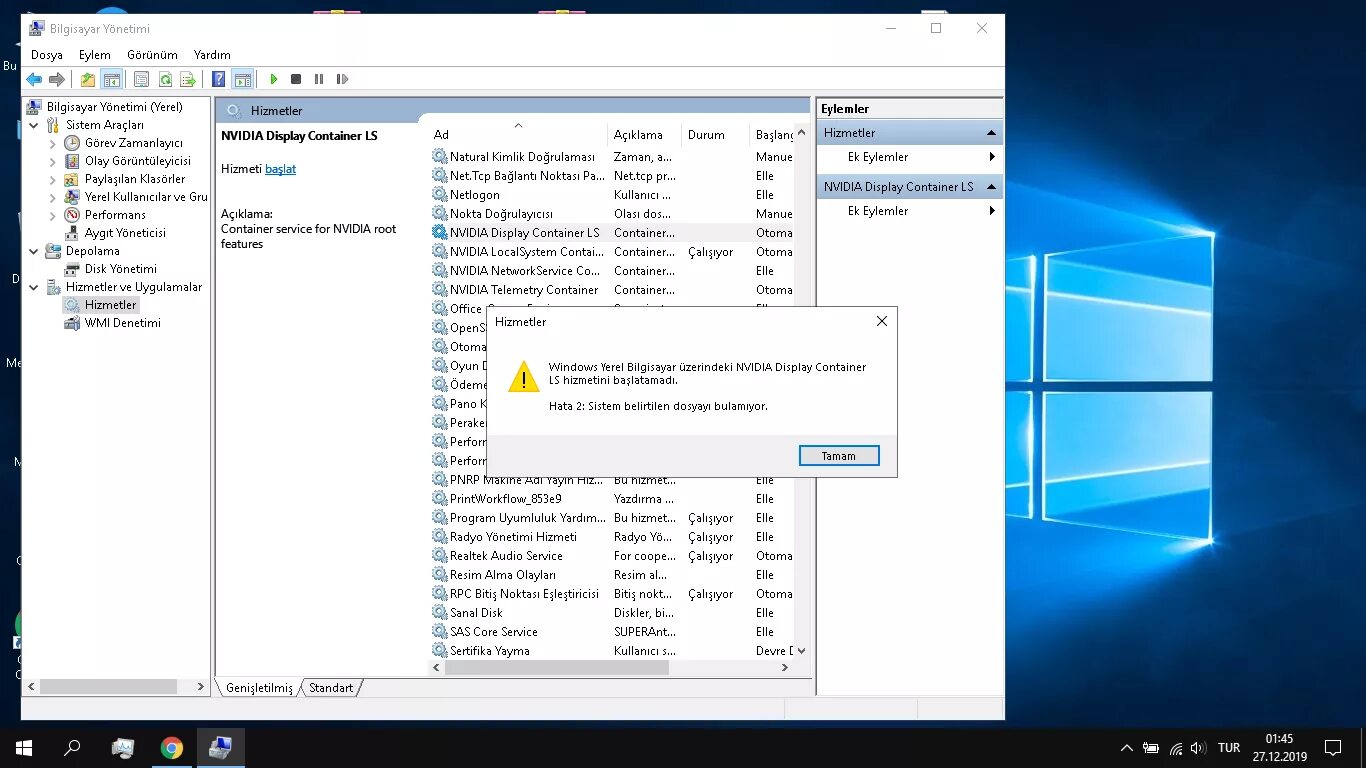Viewport: 1366px width, 768px height.
Task: Open taskbar search magnifier
Action: click(72, 747)
